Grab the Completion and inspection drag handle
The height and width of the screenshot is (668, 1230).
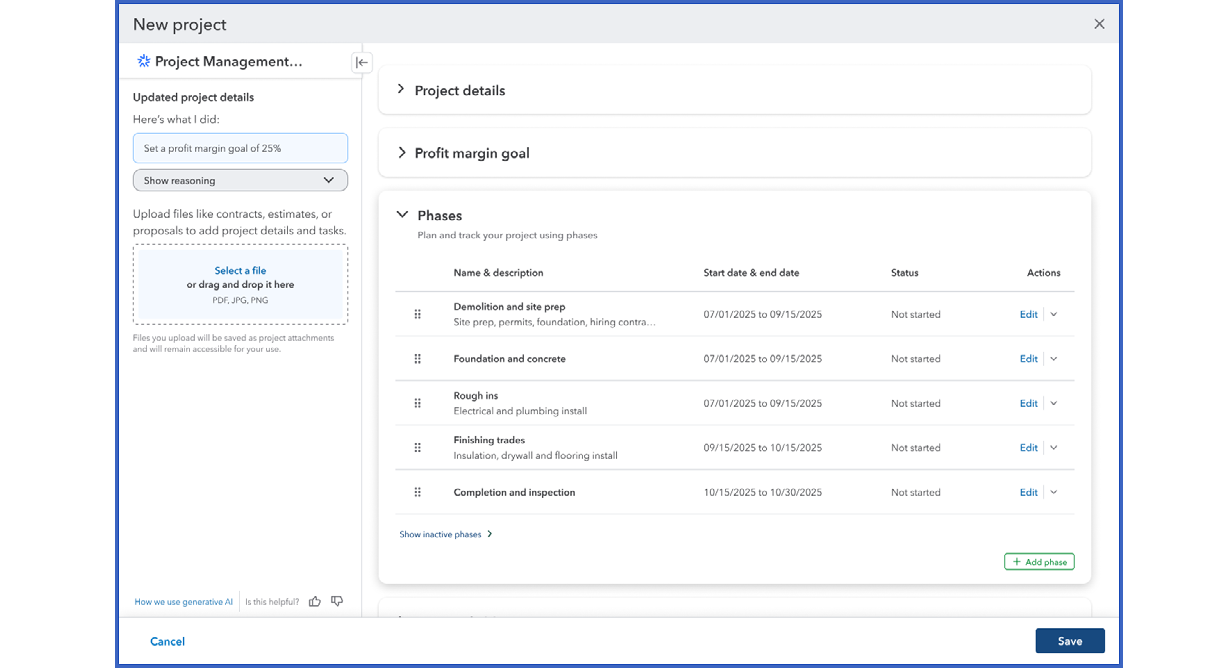pyautogui.click(x=418, y=492)
